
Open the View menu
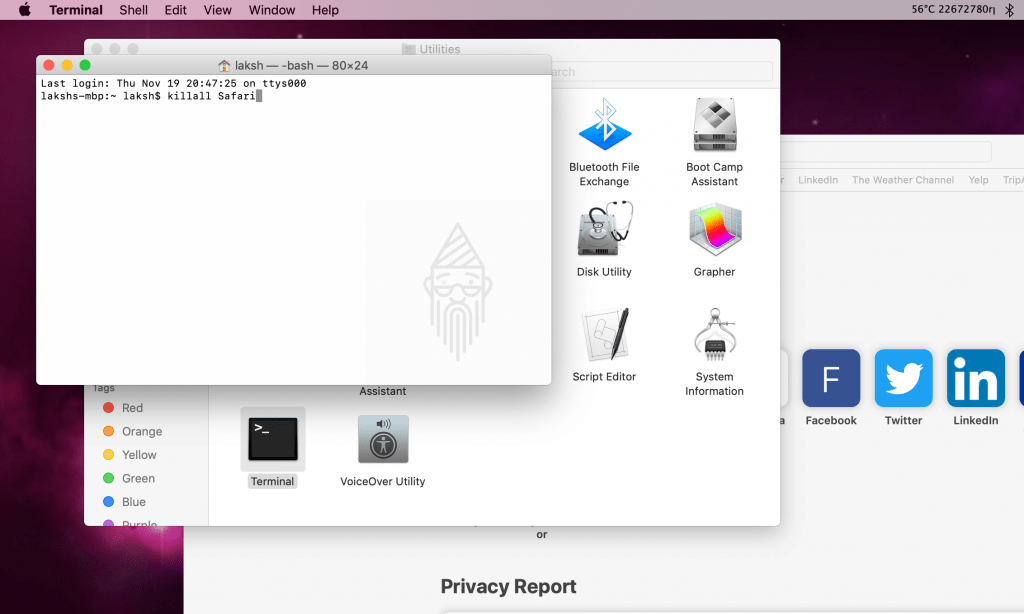coord(217,10)
